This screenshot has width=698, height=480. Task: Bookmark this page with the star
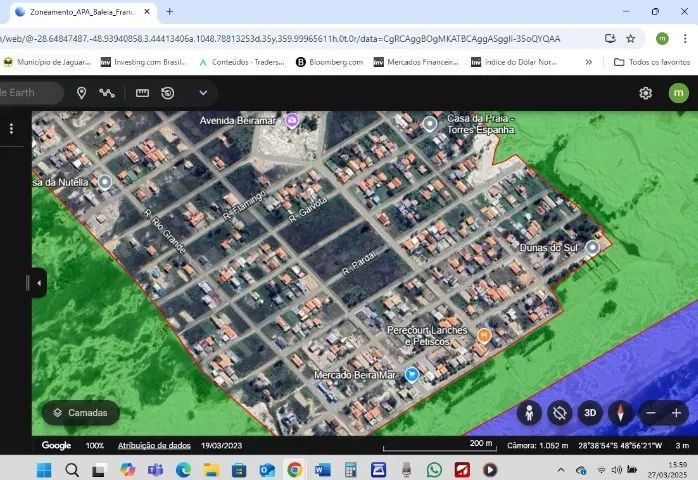(631, 39)
